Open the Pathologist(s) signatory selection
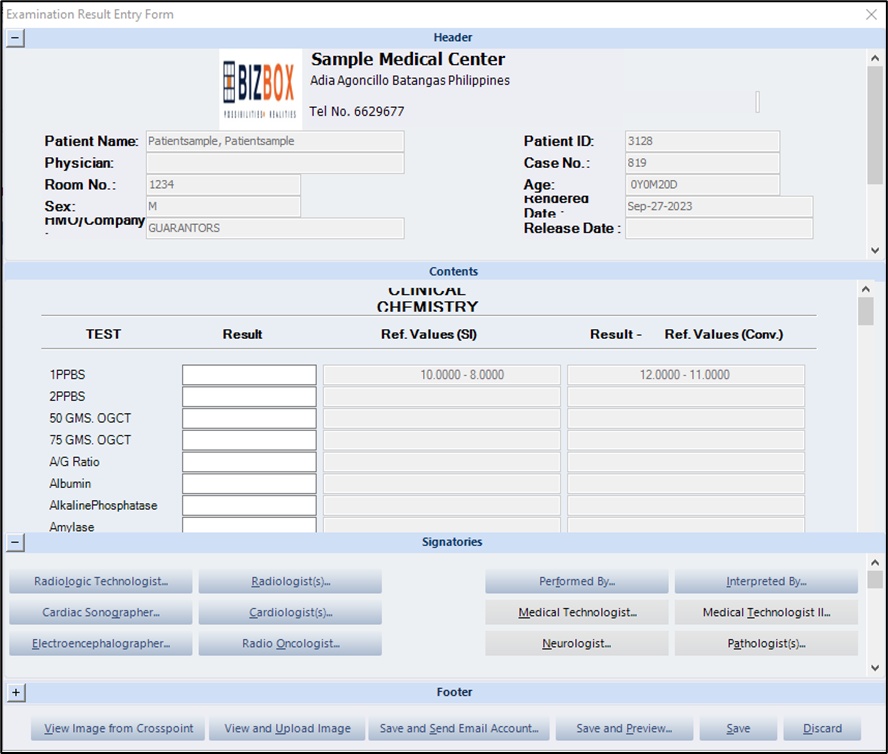Image resolution: width=888 pixels, height=754 pixels. [x=766, y=644]
